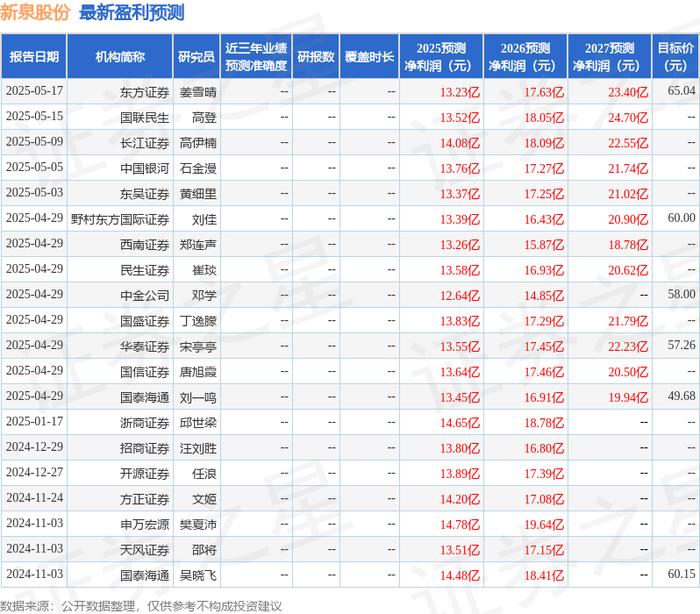This screenshot has height=614, width=700.
Task: Click the 2027预测净利润 header
Action: click(x=609, y=57)
